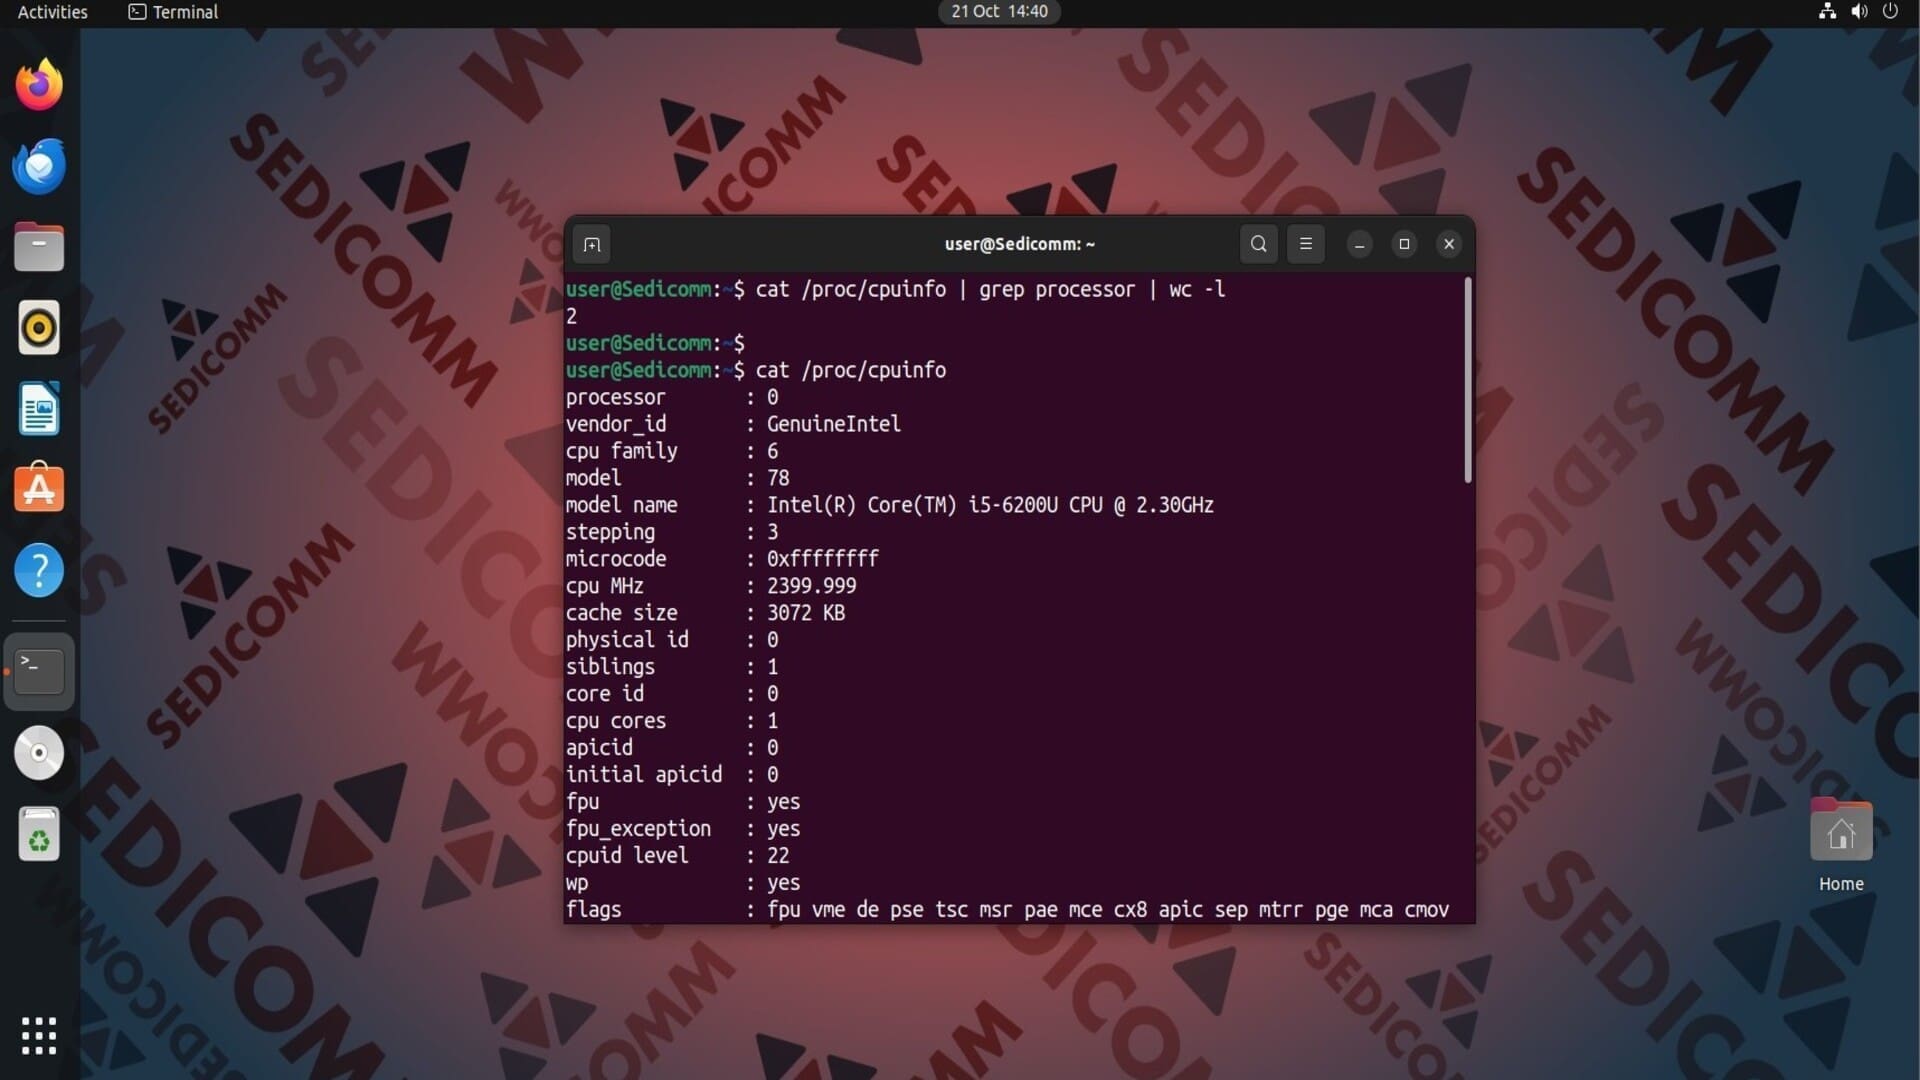Open the terminal hamburger menu

[1306, 244]
